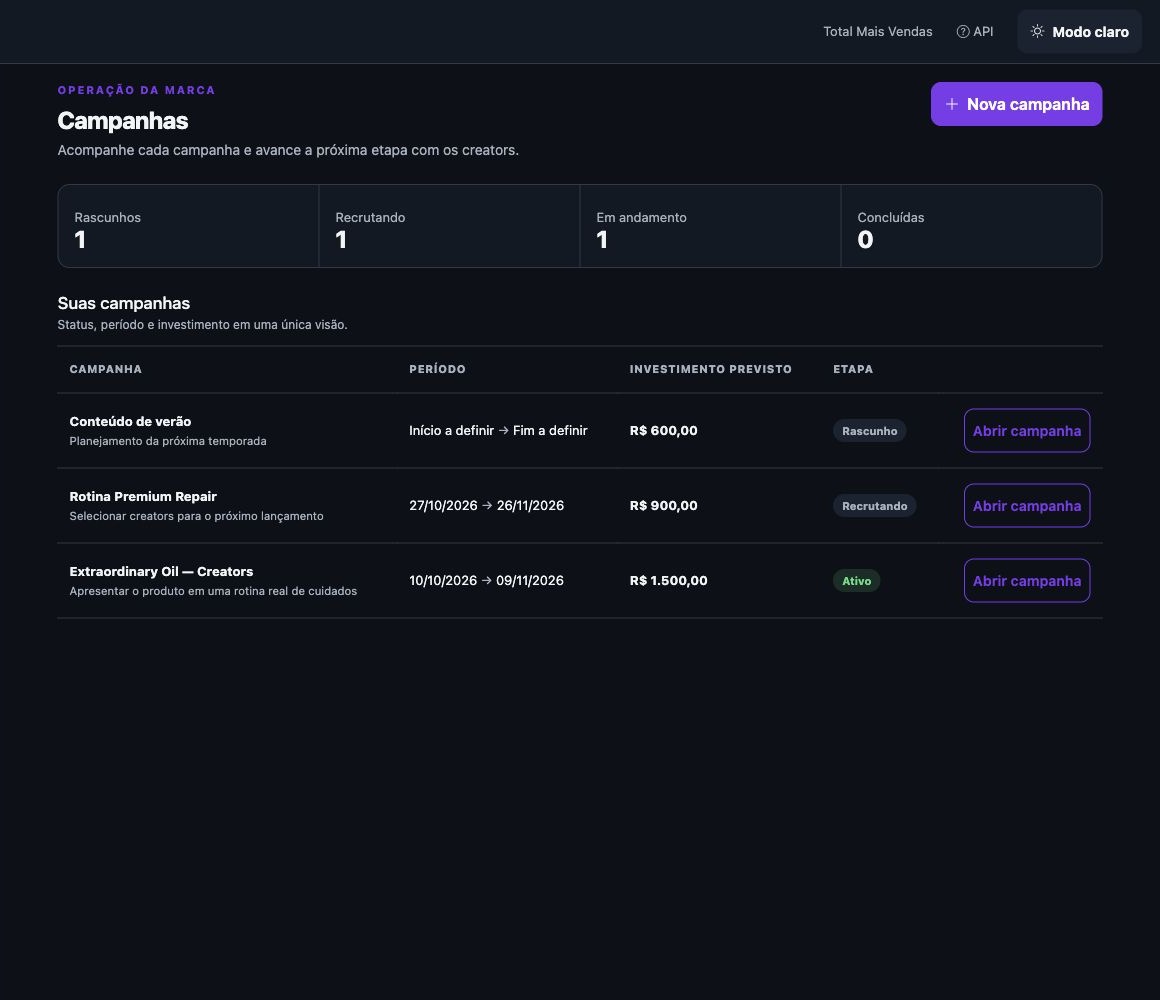Click the Início a definir period cell

click(x=498, y=430)
